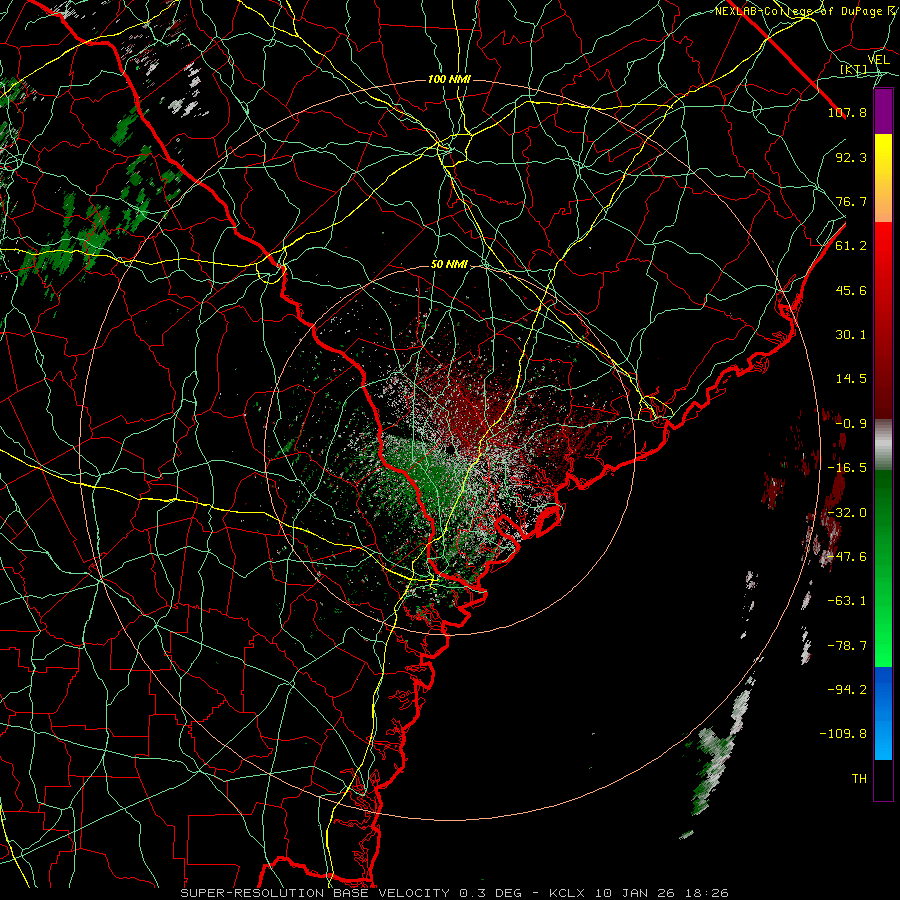Click the "TH" label on the scale
This screenshot has height=900, width=900.
(859, 779)
